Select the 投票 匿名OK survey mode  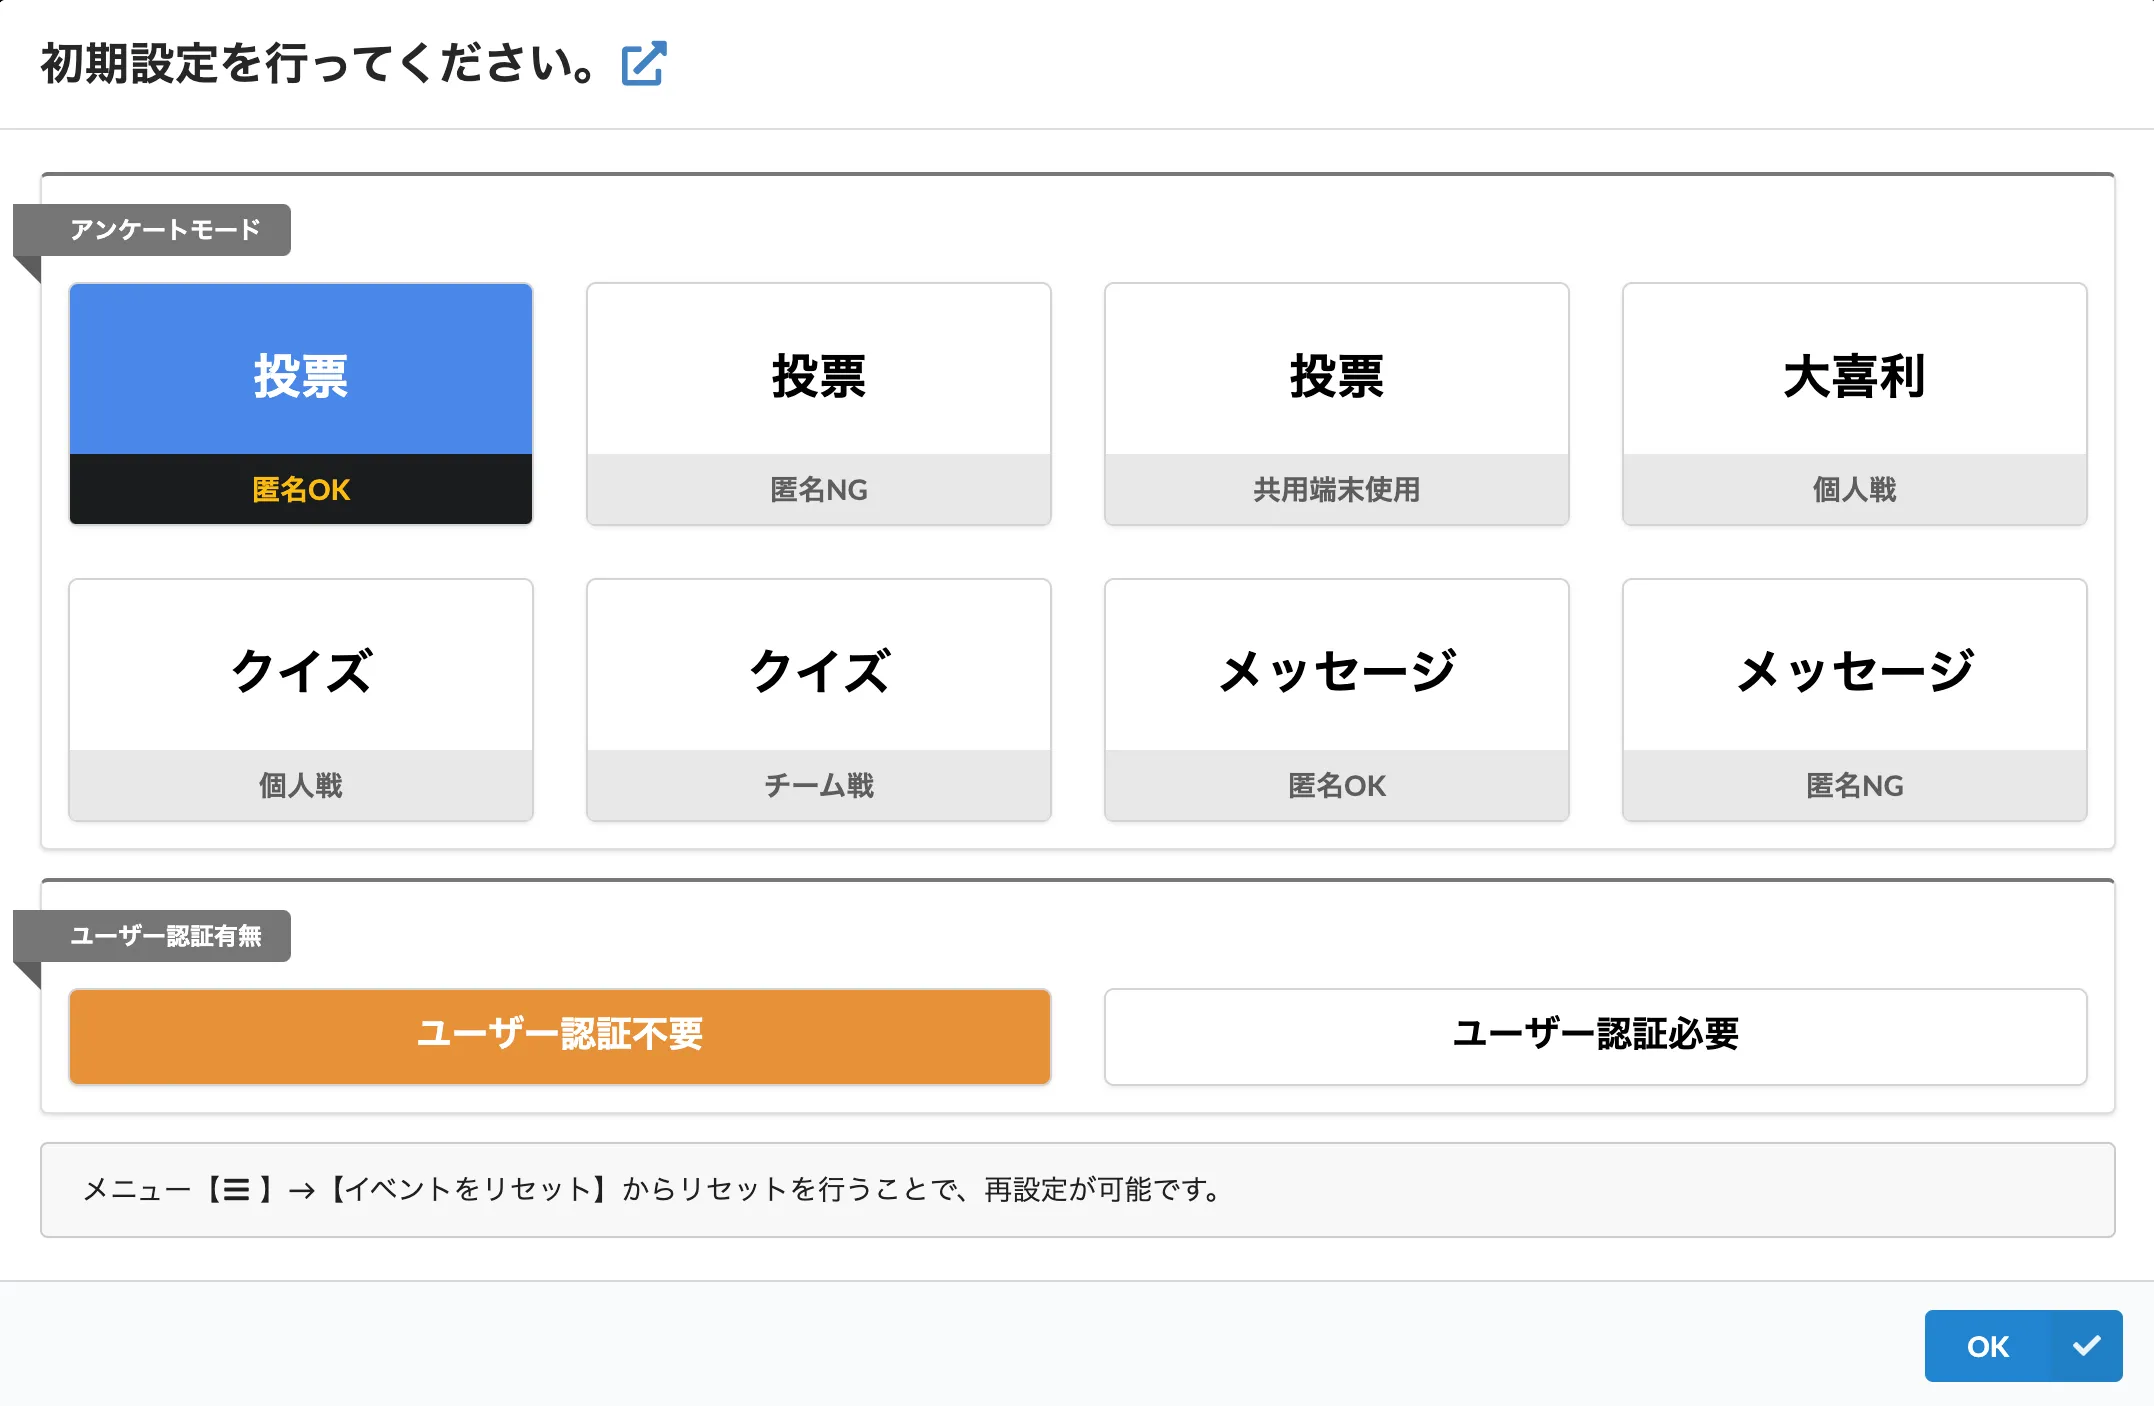point(301,404)
